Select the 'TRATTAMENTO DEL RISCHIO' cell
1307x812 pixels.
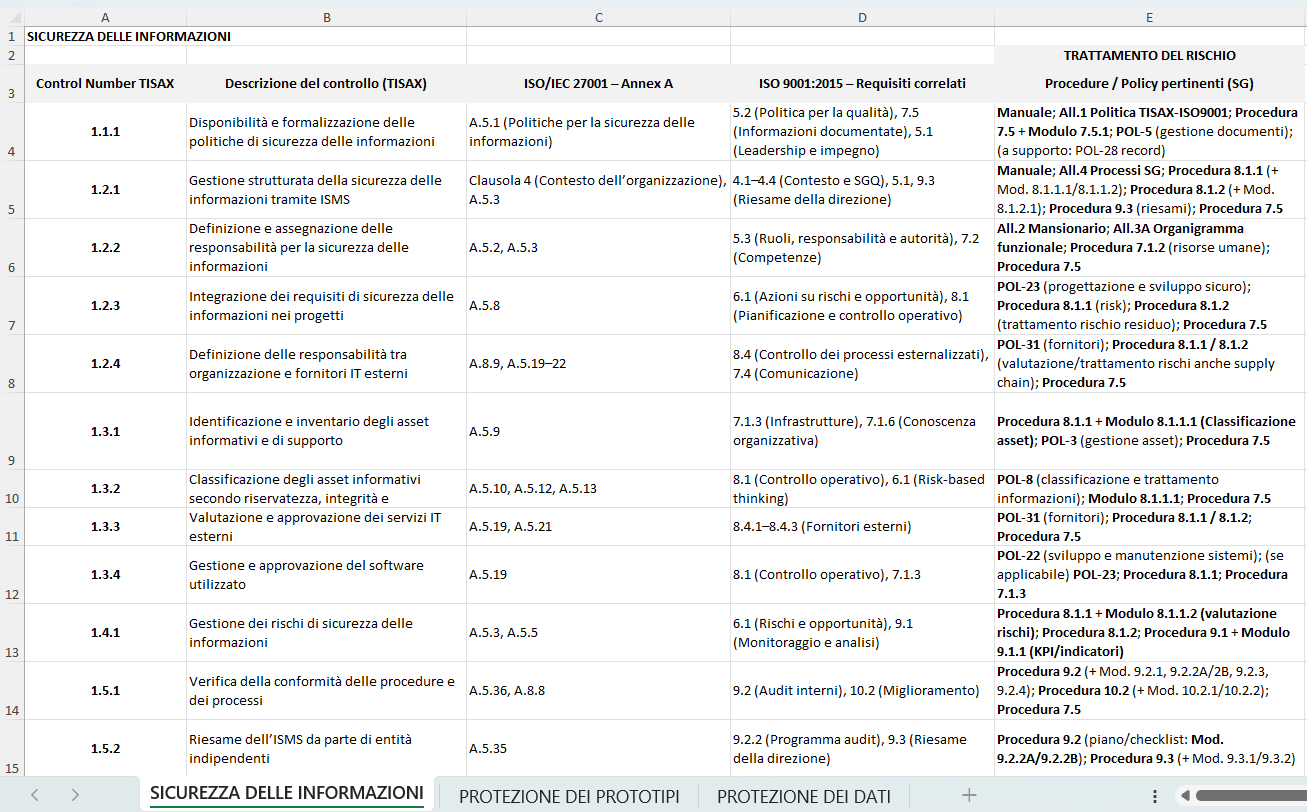(1149, 56)
